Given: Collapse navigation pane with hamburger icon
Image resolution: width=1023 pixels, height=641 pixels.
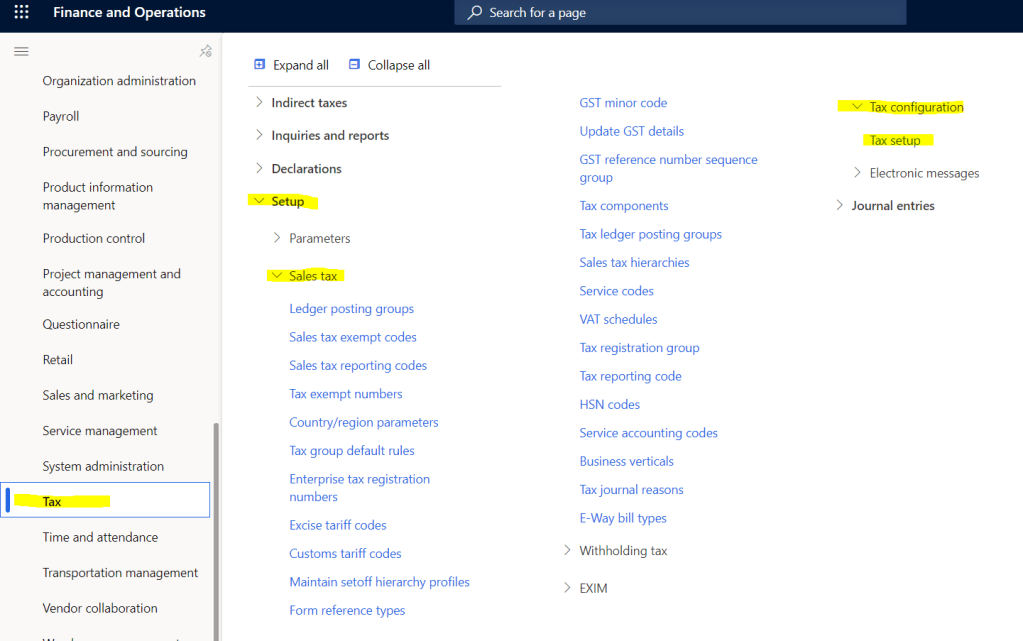Looking at the screenshot, I should point(21,52).
